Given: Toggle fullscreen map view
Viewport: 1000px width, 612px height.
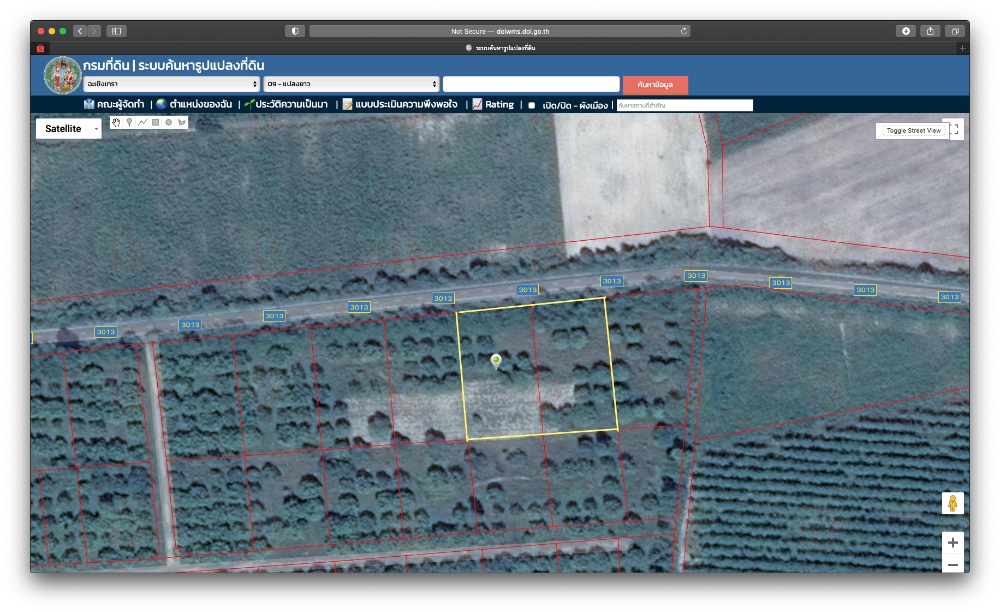Looking at the screenshot, I should 954,130.
